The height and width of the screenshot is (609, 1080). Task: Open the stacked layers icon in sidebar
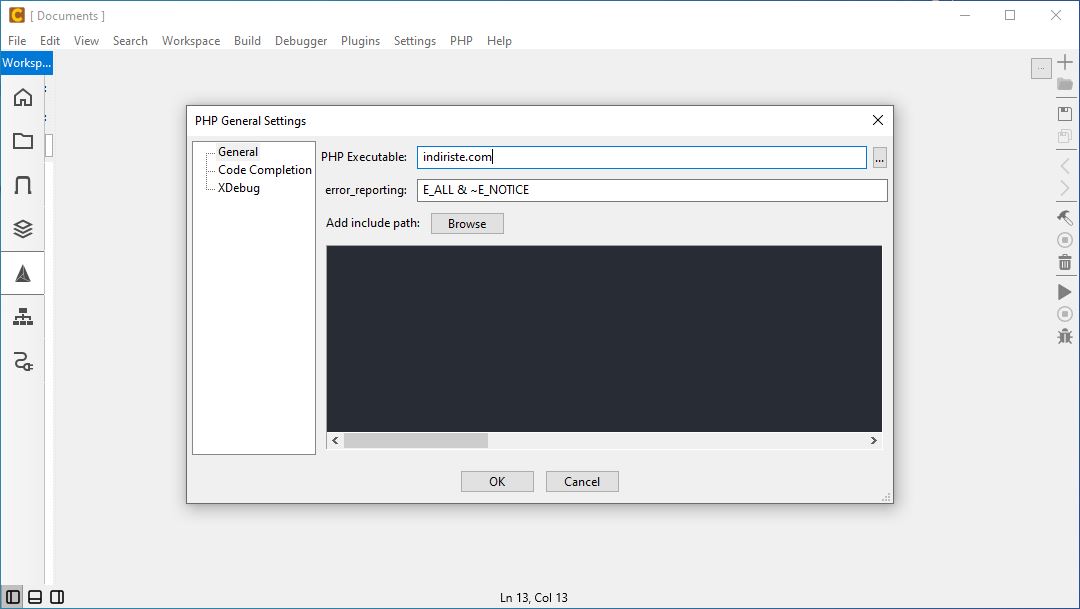(23, 229)
